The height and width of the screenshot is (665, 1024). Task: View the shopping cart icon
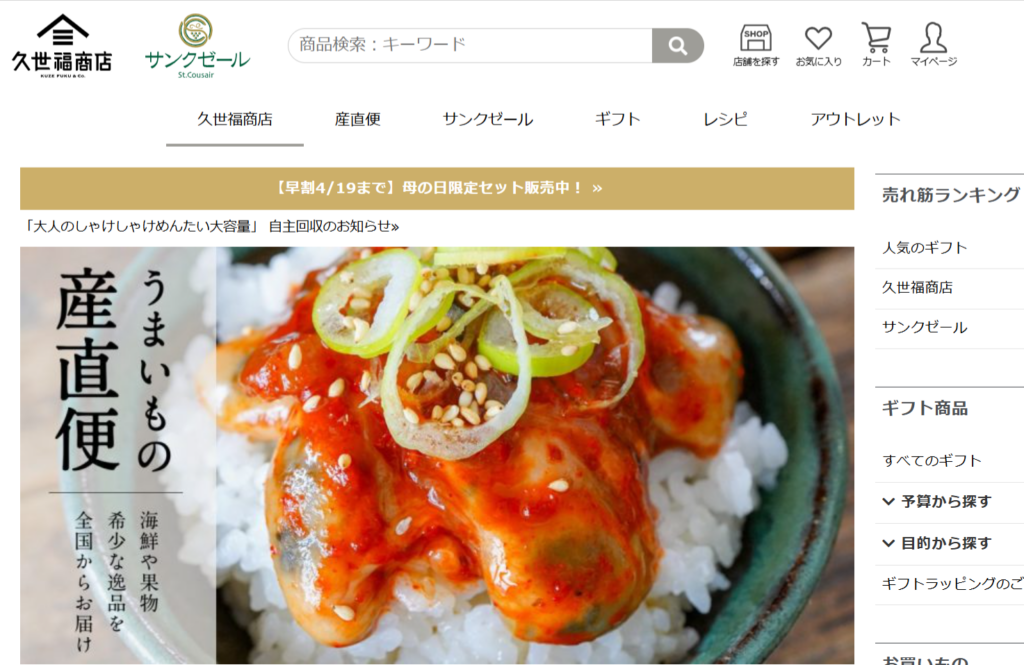pyautogui.click(x=876, y=45)
